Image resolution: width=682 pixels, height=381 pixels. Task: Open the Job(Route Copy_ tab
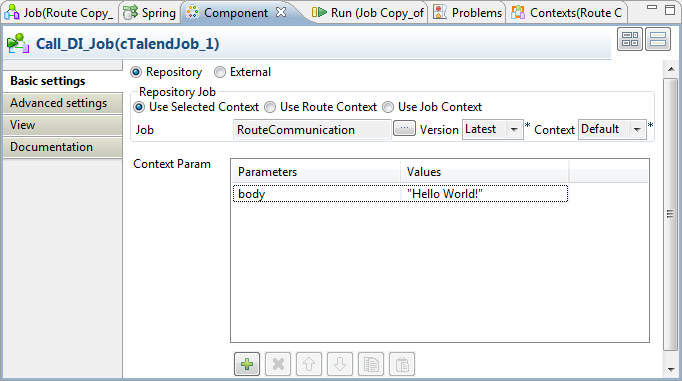60,13
